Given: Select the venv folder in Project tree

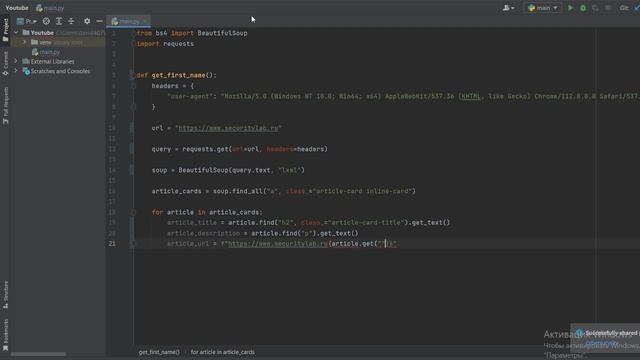Looking at the screenshot, I should [x=45, y=42].
